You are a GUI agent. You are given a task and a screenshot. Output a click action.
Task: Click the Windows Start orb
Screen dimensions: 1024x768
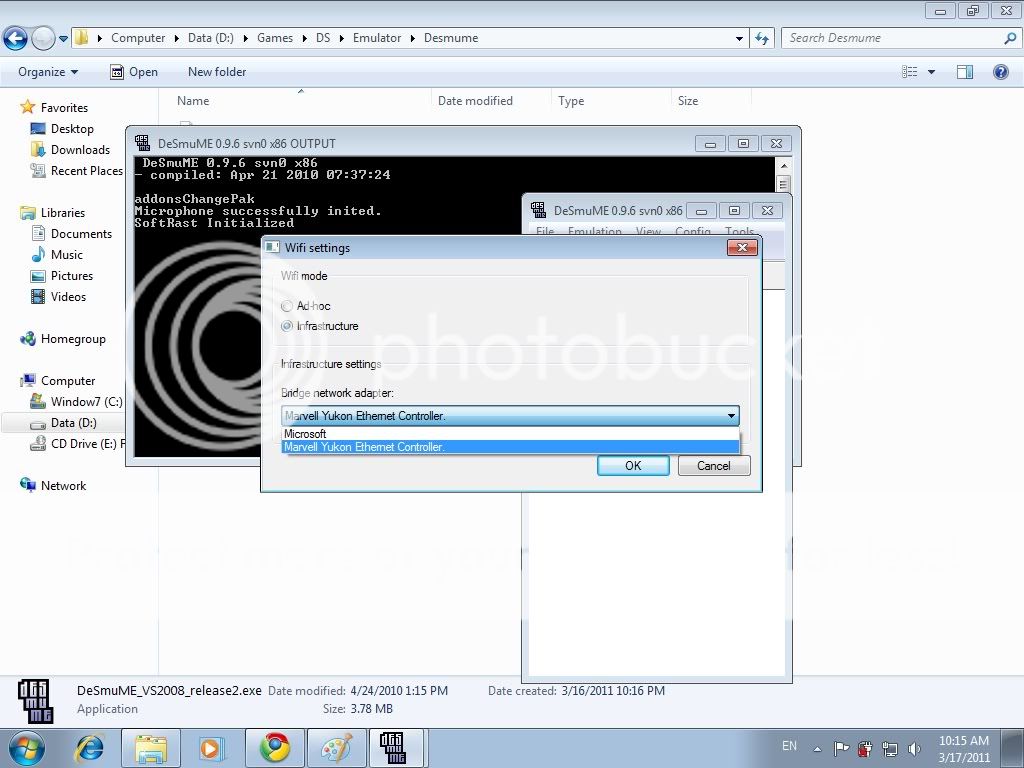pyautogui.click(x=27, y=747)
